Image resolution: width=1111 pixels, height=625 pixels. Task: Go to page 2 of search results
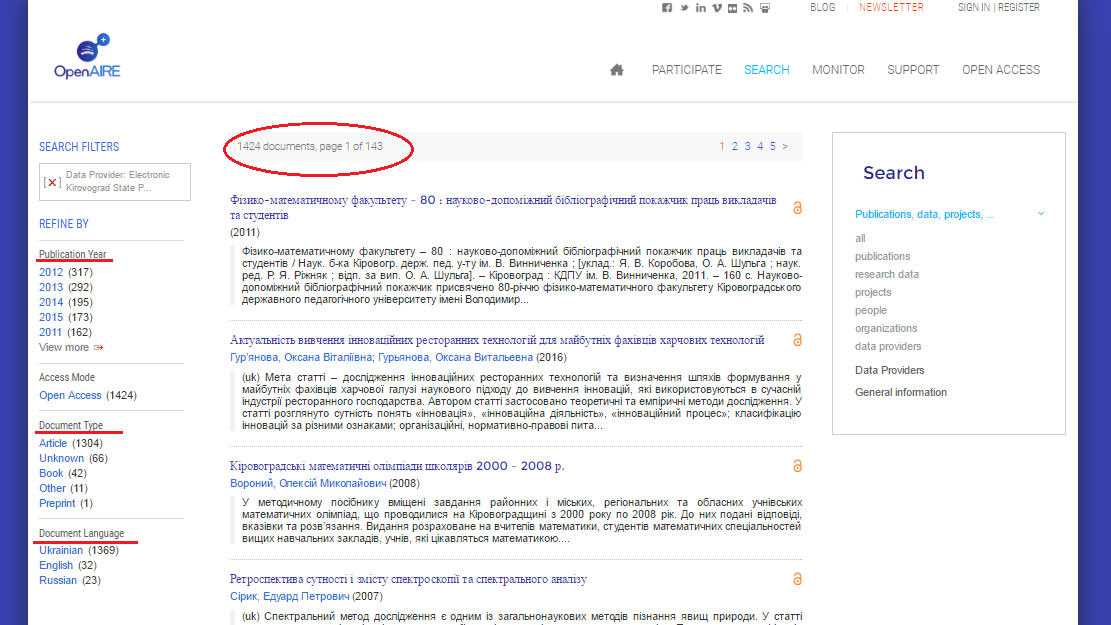coord(734,146)
